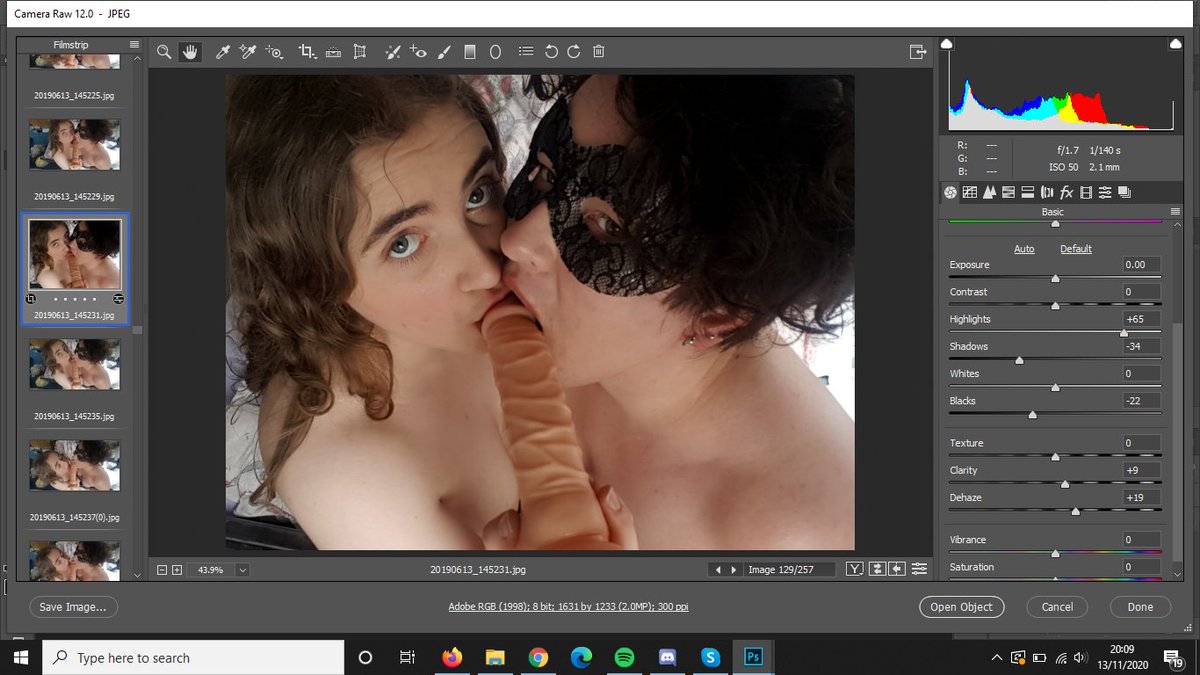Click the Save Image button
1200x675 pixels.
point(73,607)
